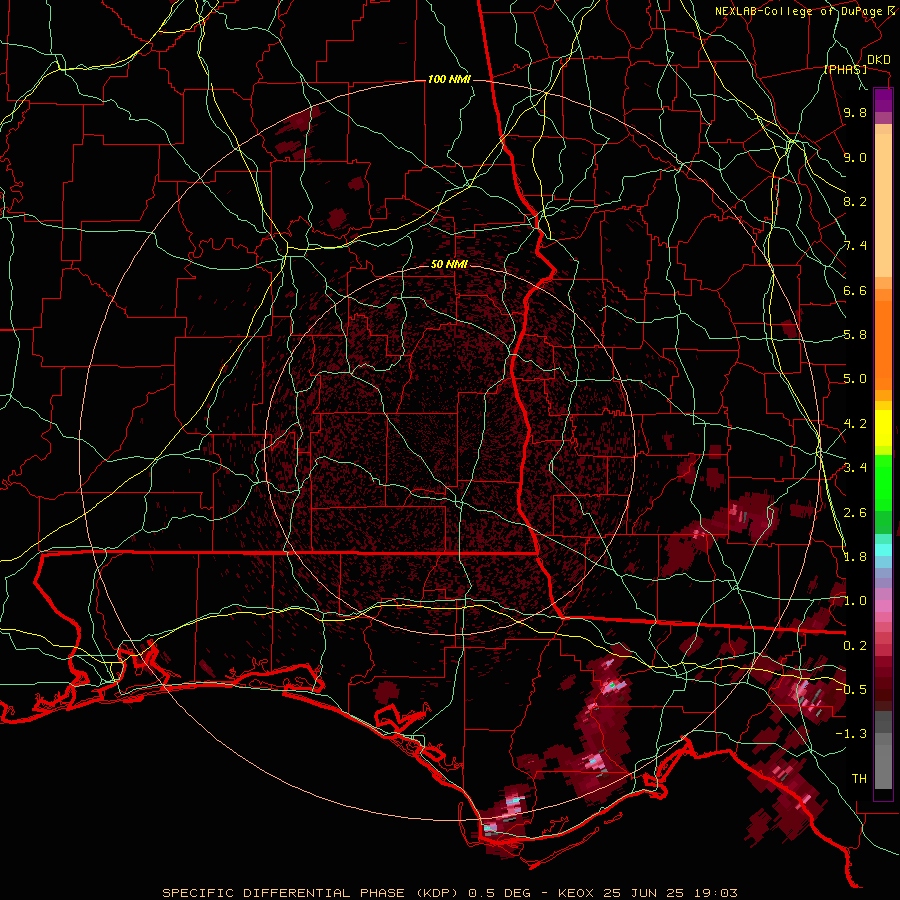
Task: Click the 8.2 scale value
Action: coord(855,201)
